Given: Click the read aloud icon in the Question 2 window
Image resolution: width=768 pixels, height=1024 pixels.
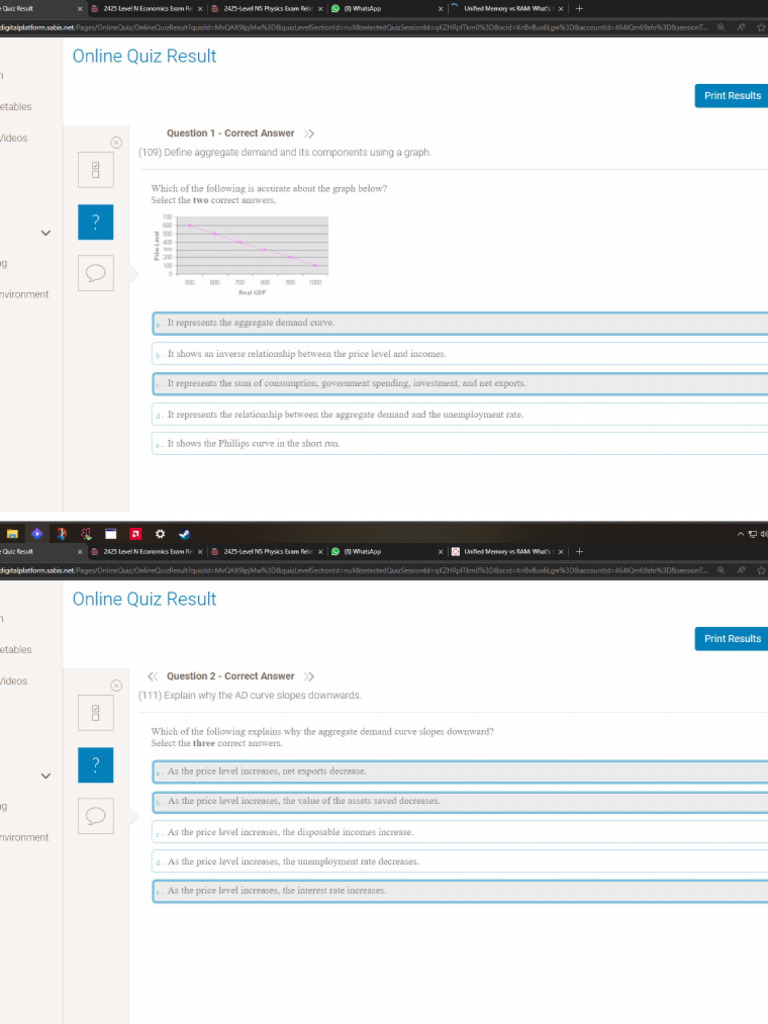Looking at the screenshot, I should pyautogui.click(x=741, y=570).
